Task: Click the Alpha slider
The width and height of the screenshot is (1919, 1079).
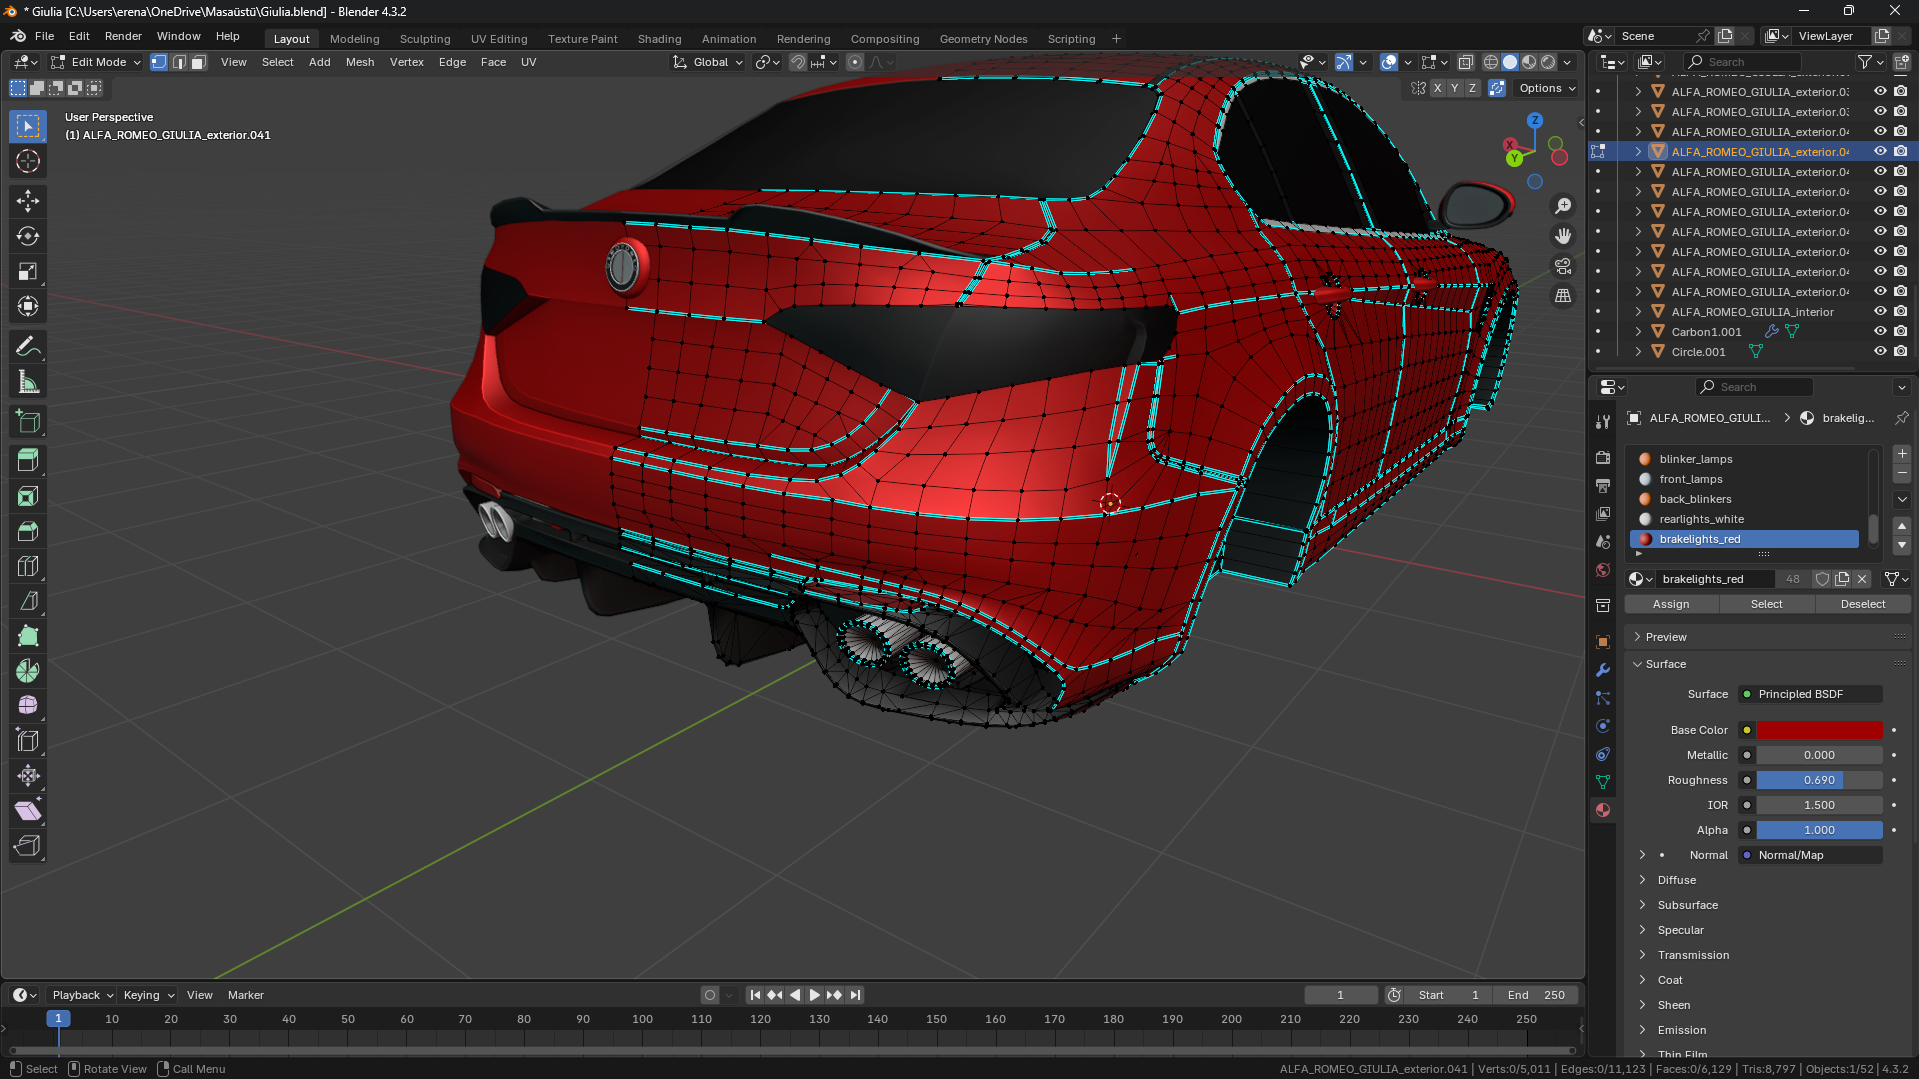Action: click(1820, 830)
